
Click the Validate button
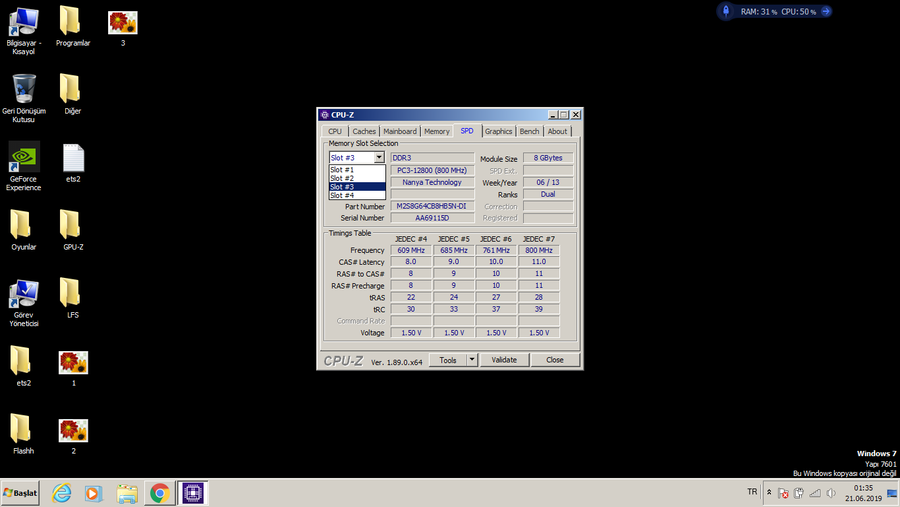pos(504,360)
